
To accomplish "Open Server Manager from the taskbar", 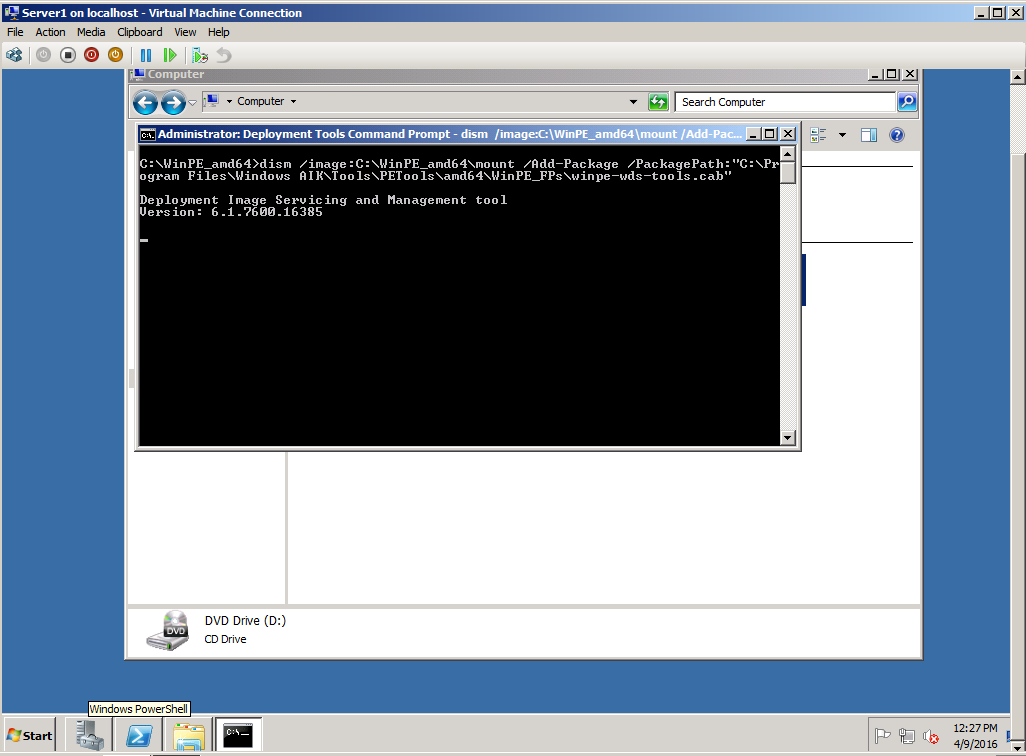I will coord(90,735).
